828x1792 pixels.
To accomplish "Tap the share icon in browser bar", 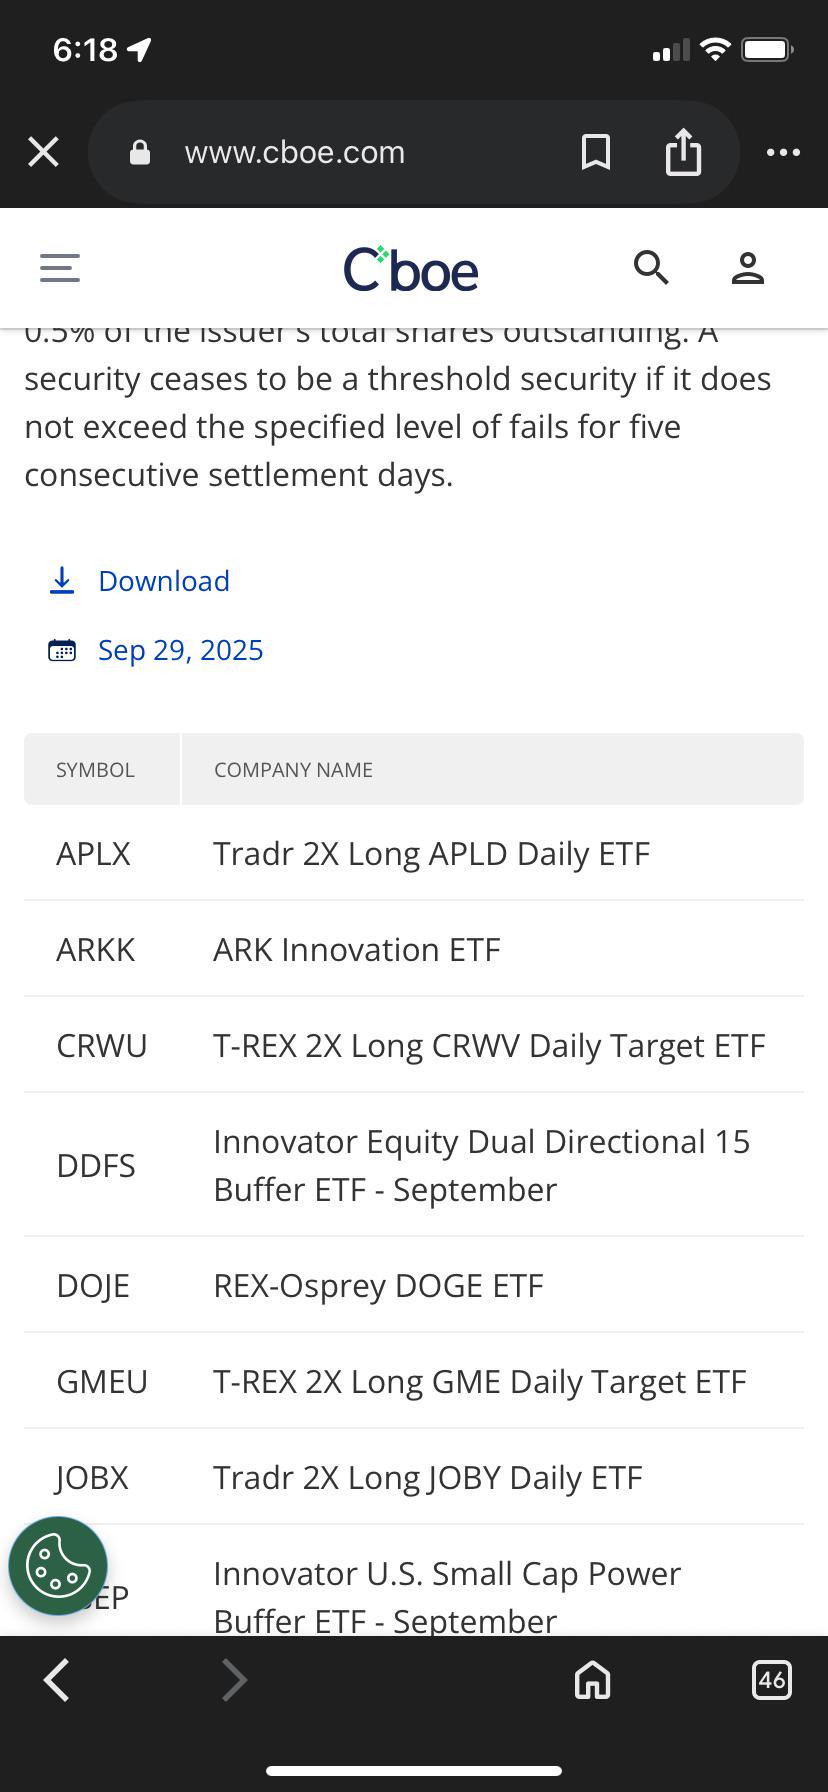I will 683,152.
